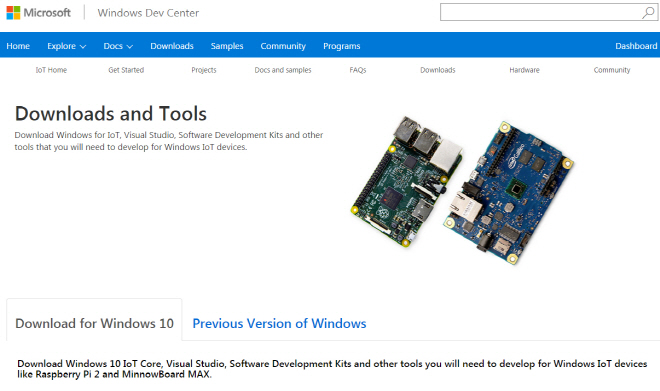Open the FAQs link

point(358,70)
